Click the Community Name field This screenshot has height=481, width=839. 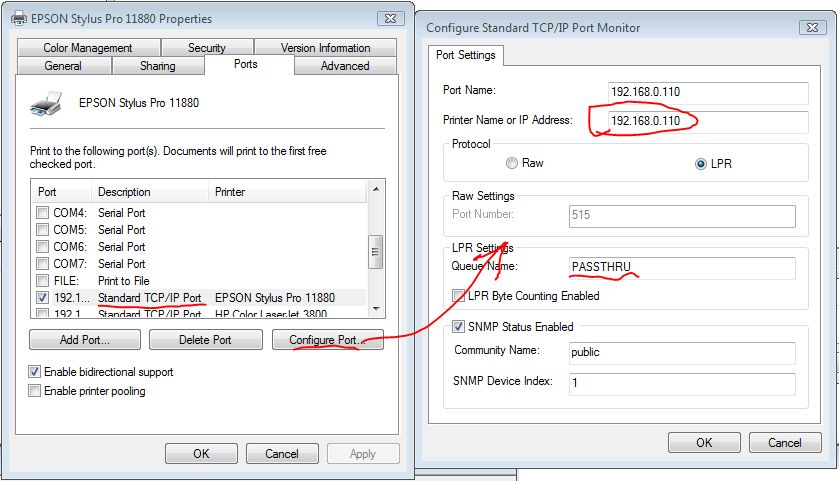click(682, 352)
